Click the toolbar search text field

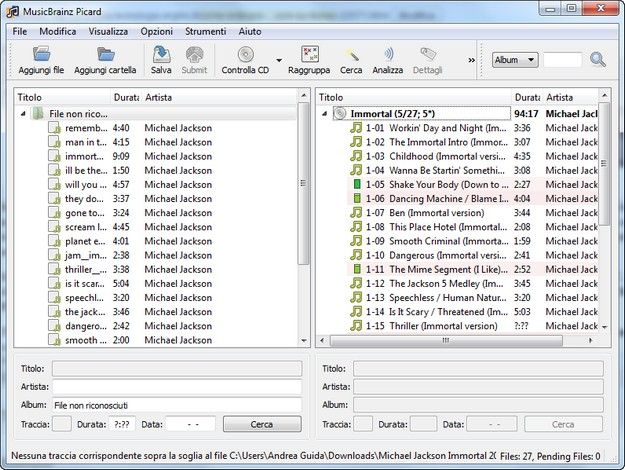pyautogui.click(x=563, y=60)
